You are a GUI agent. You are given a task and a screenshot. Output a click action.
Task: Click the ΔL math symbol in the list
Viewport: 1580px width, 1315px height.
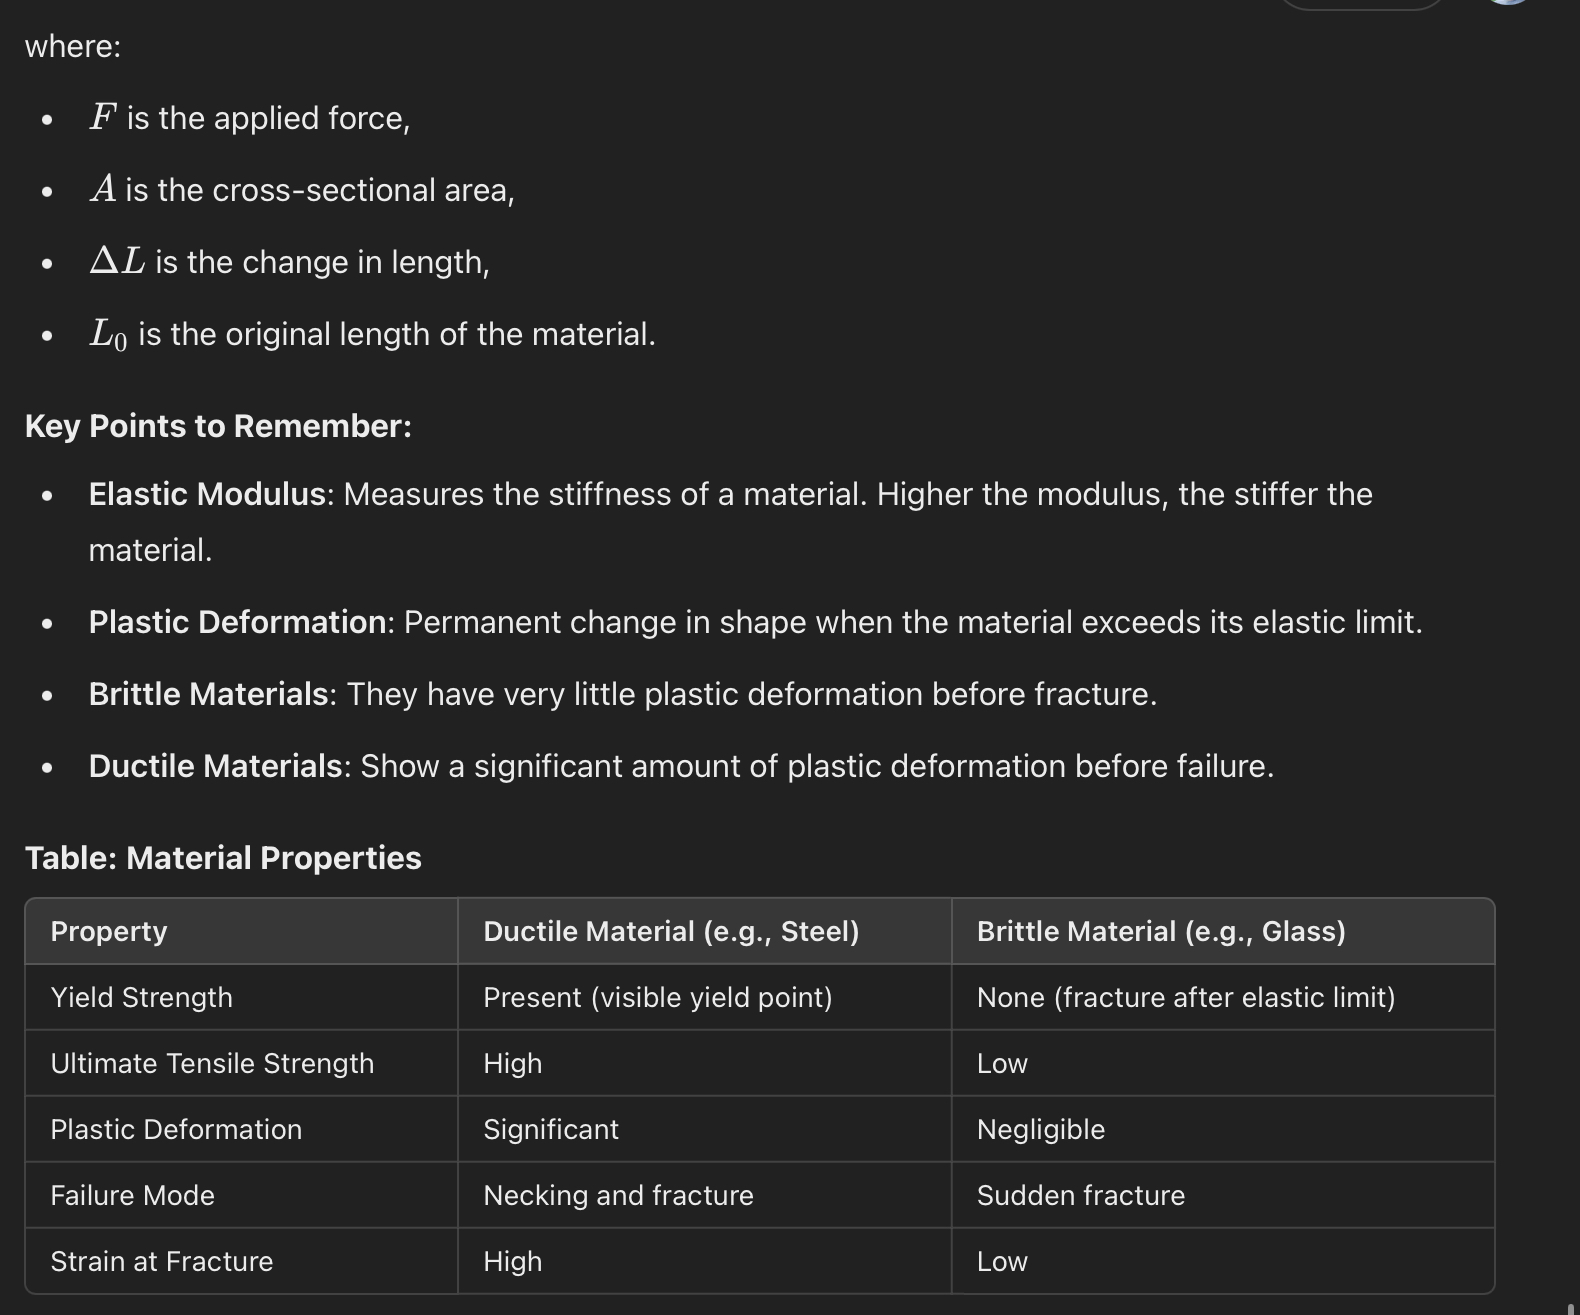(117, 262)
